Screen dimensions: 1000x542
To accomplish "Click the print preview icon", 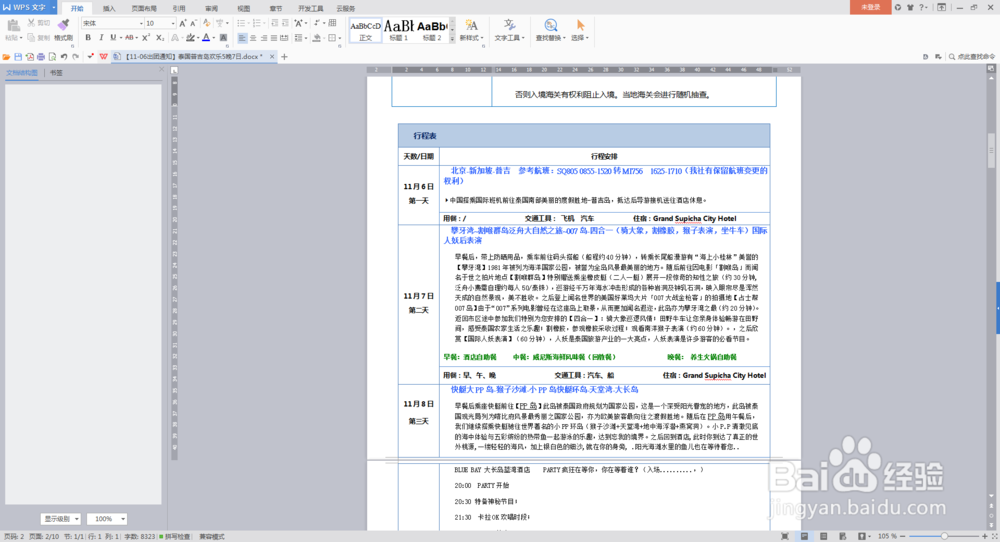I will tap(52, 57).
